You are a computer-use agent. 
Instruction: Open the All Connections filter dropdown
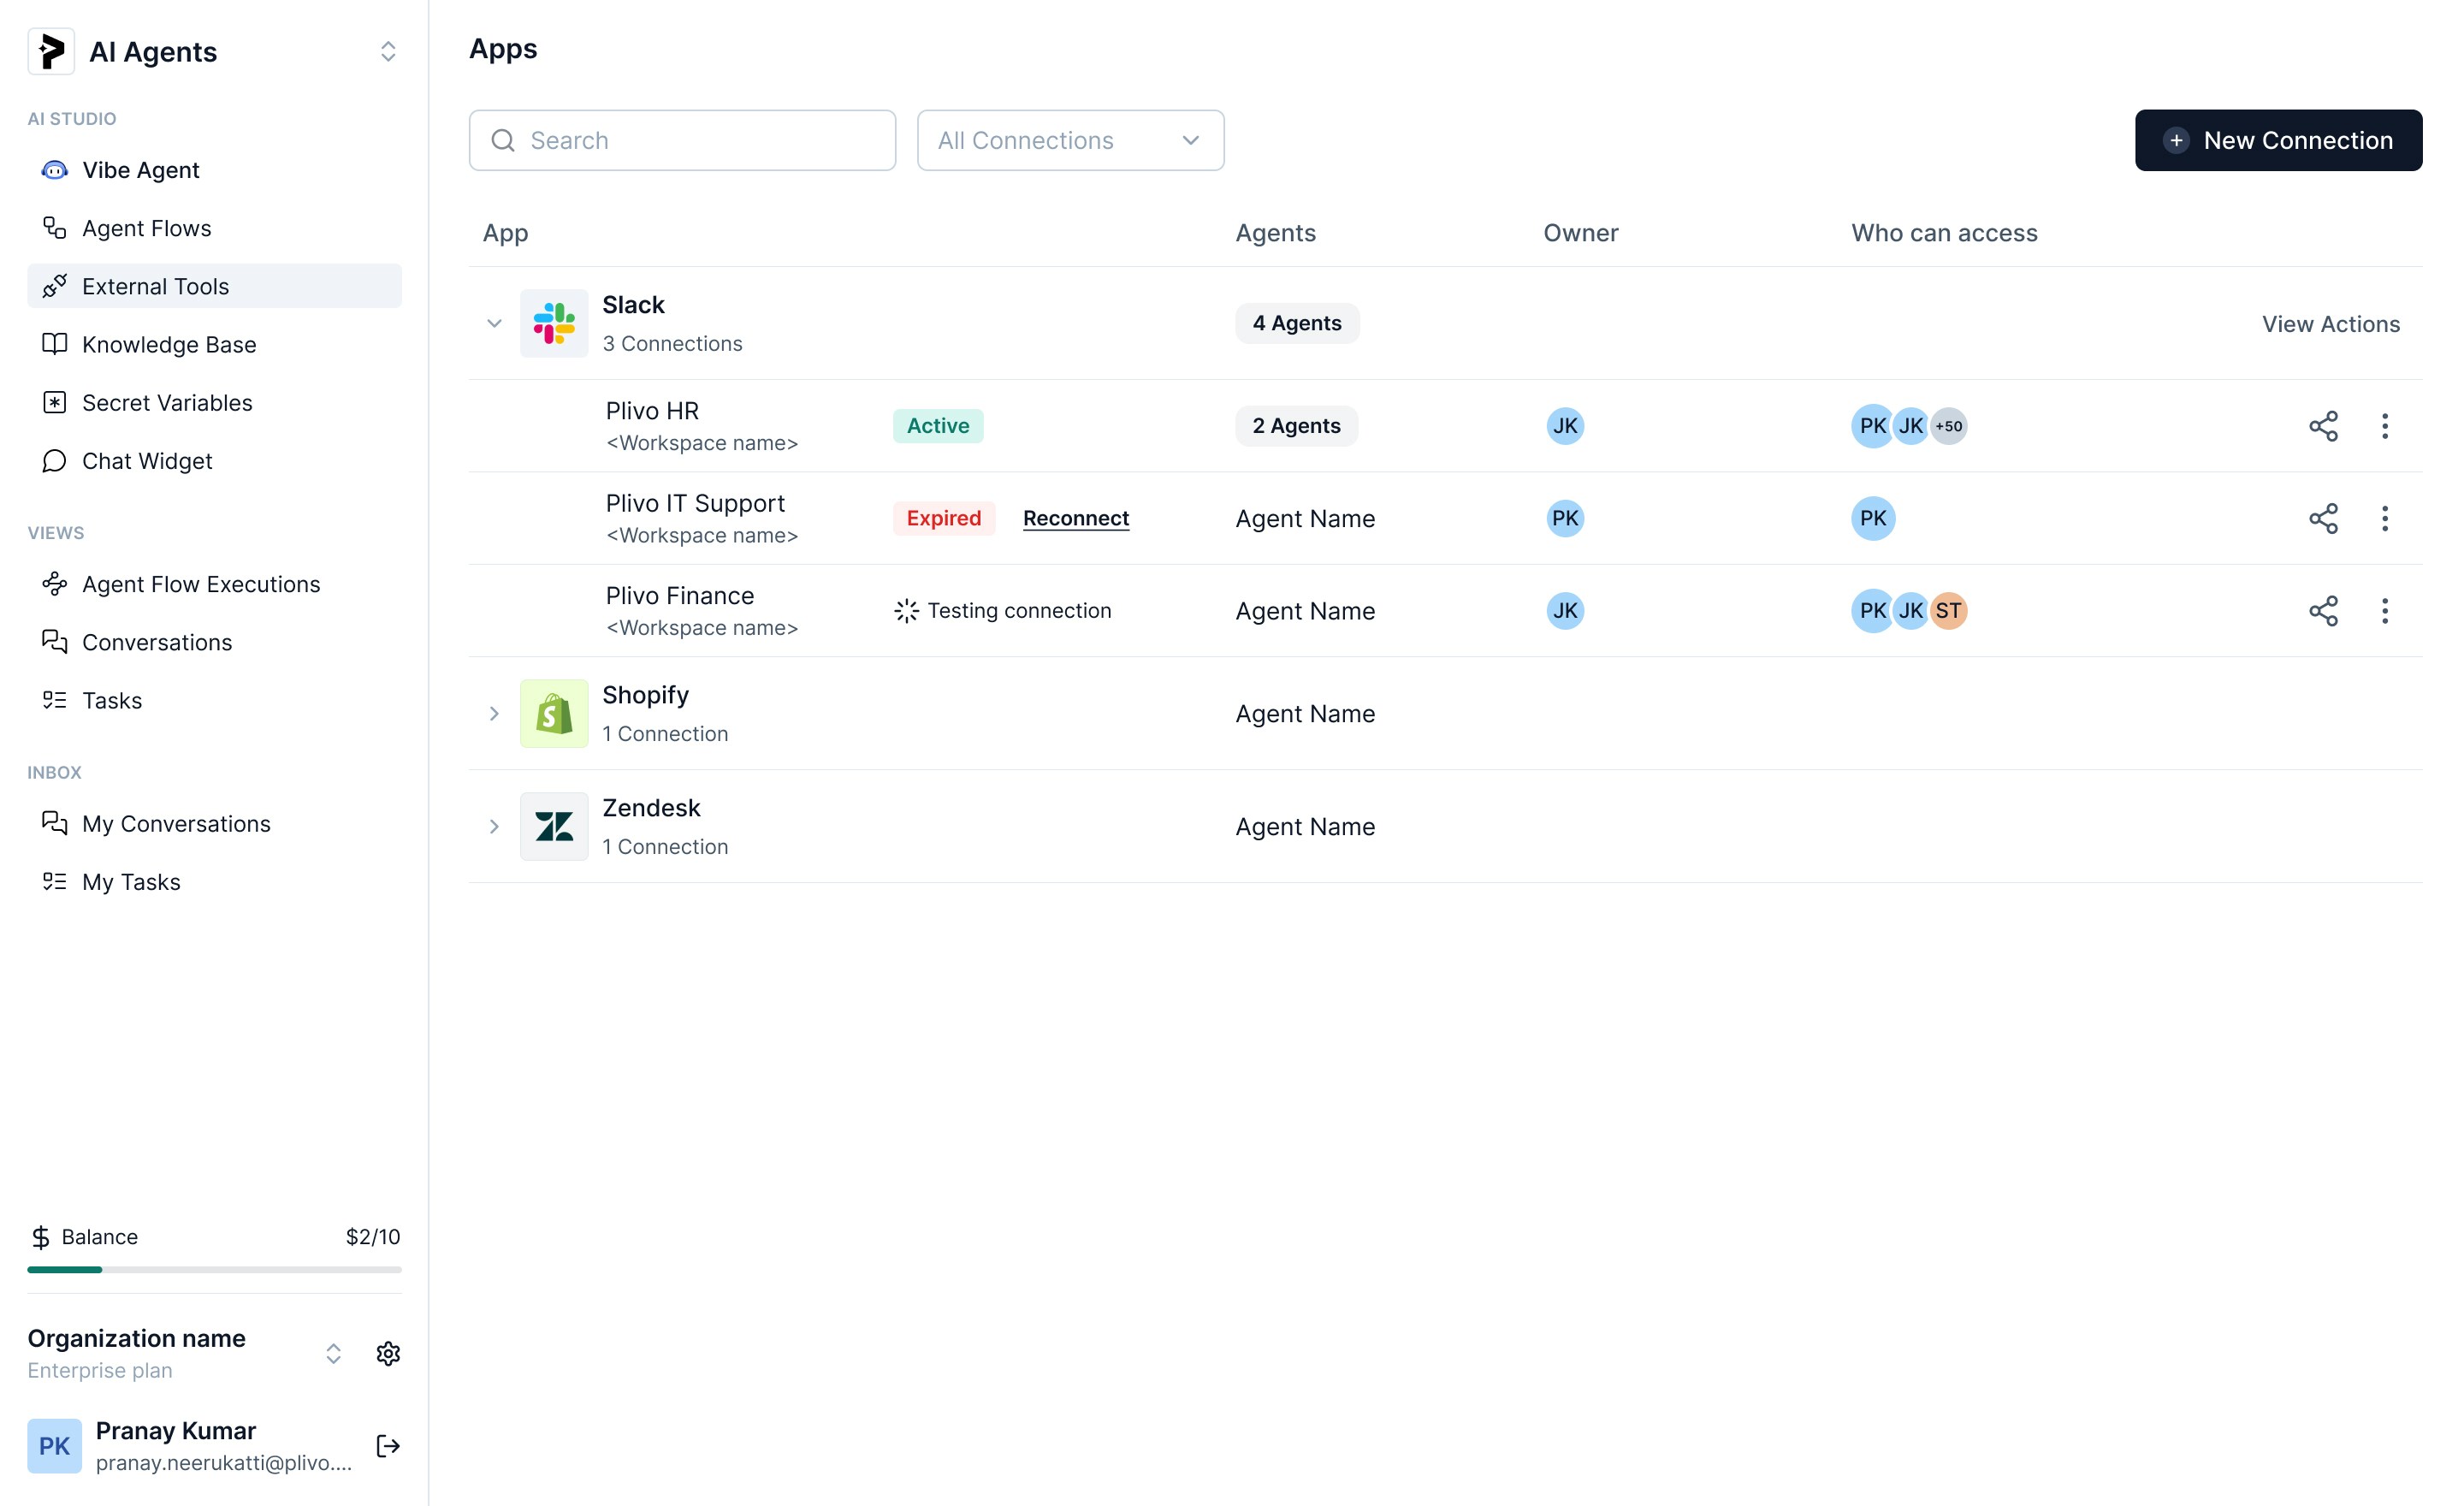coord(1070,140)
